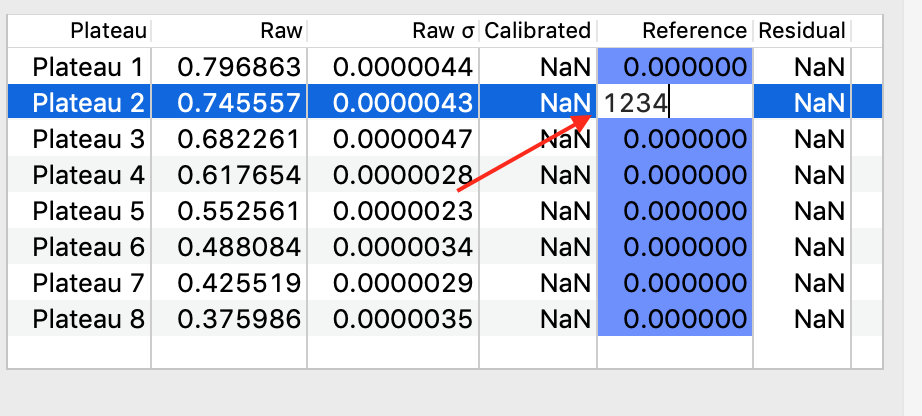Screen dimensions: 922x416
Task: Click the Reference field containing 1234
Action: 675,102
